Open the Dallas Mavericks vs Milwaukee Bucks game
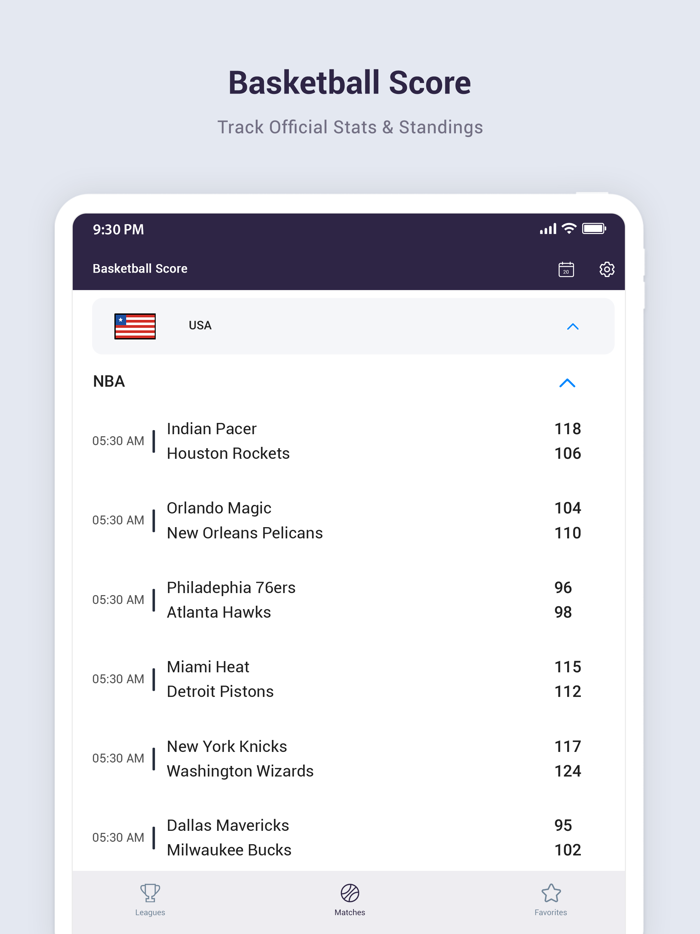Screen dimensions: 700x934 (350, 837)
